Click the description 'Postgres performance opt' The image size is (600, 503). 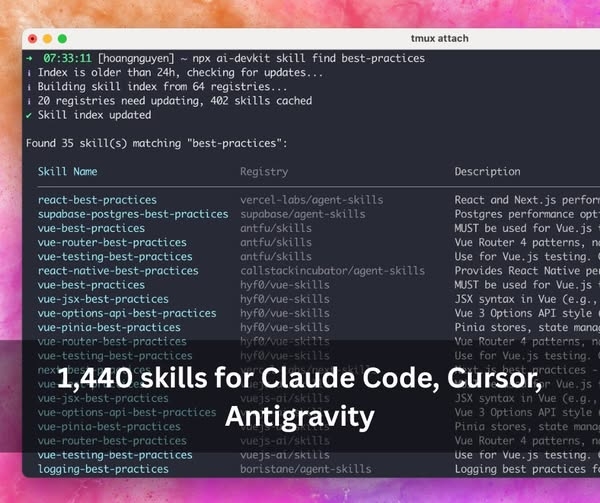pyautogui.click(x=527, y=214)
